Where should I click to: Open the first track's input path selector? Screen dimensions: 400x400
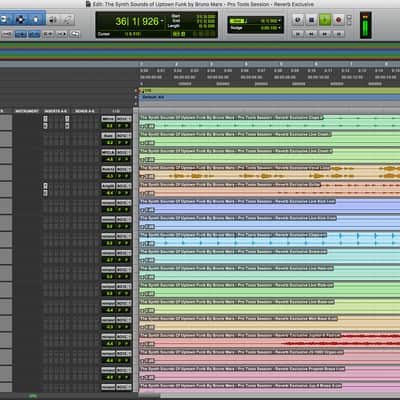(x=108, y=119)
